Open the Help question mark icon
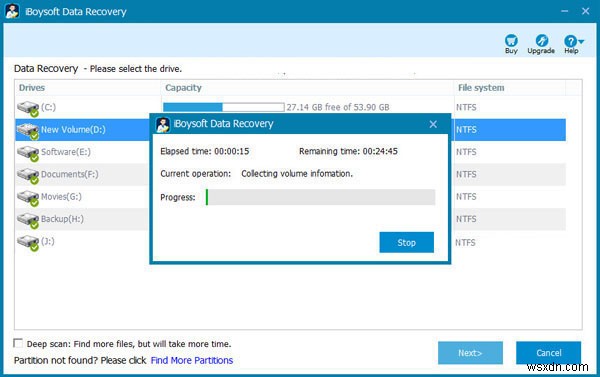 pyautogui.click(x=570, y=41)
